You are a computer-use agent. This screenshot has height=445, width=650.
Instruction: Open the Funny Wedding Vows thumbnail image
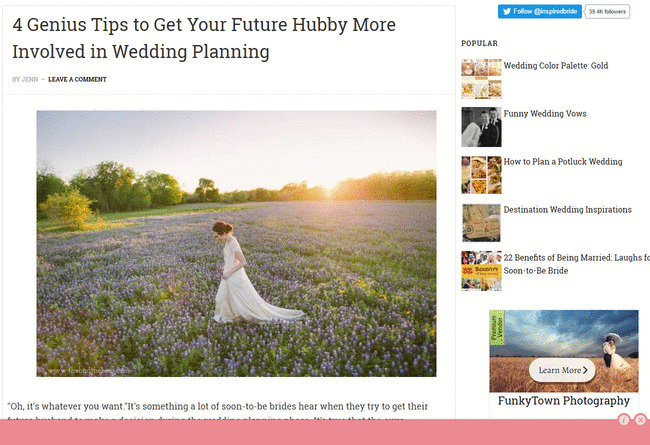coord(481,127)
